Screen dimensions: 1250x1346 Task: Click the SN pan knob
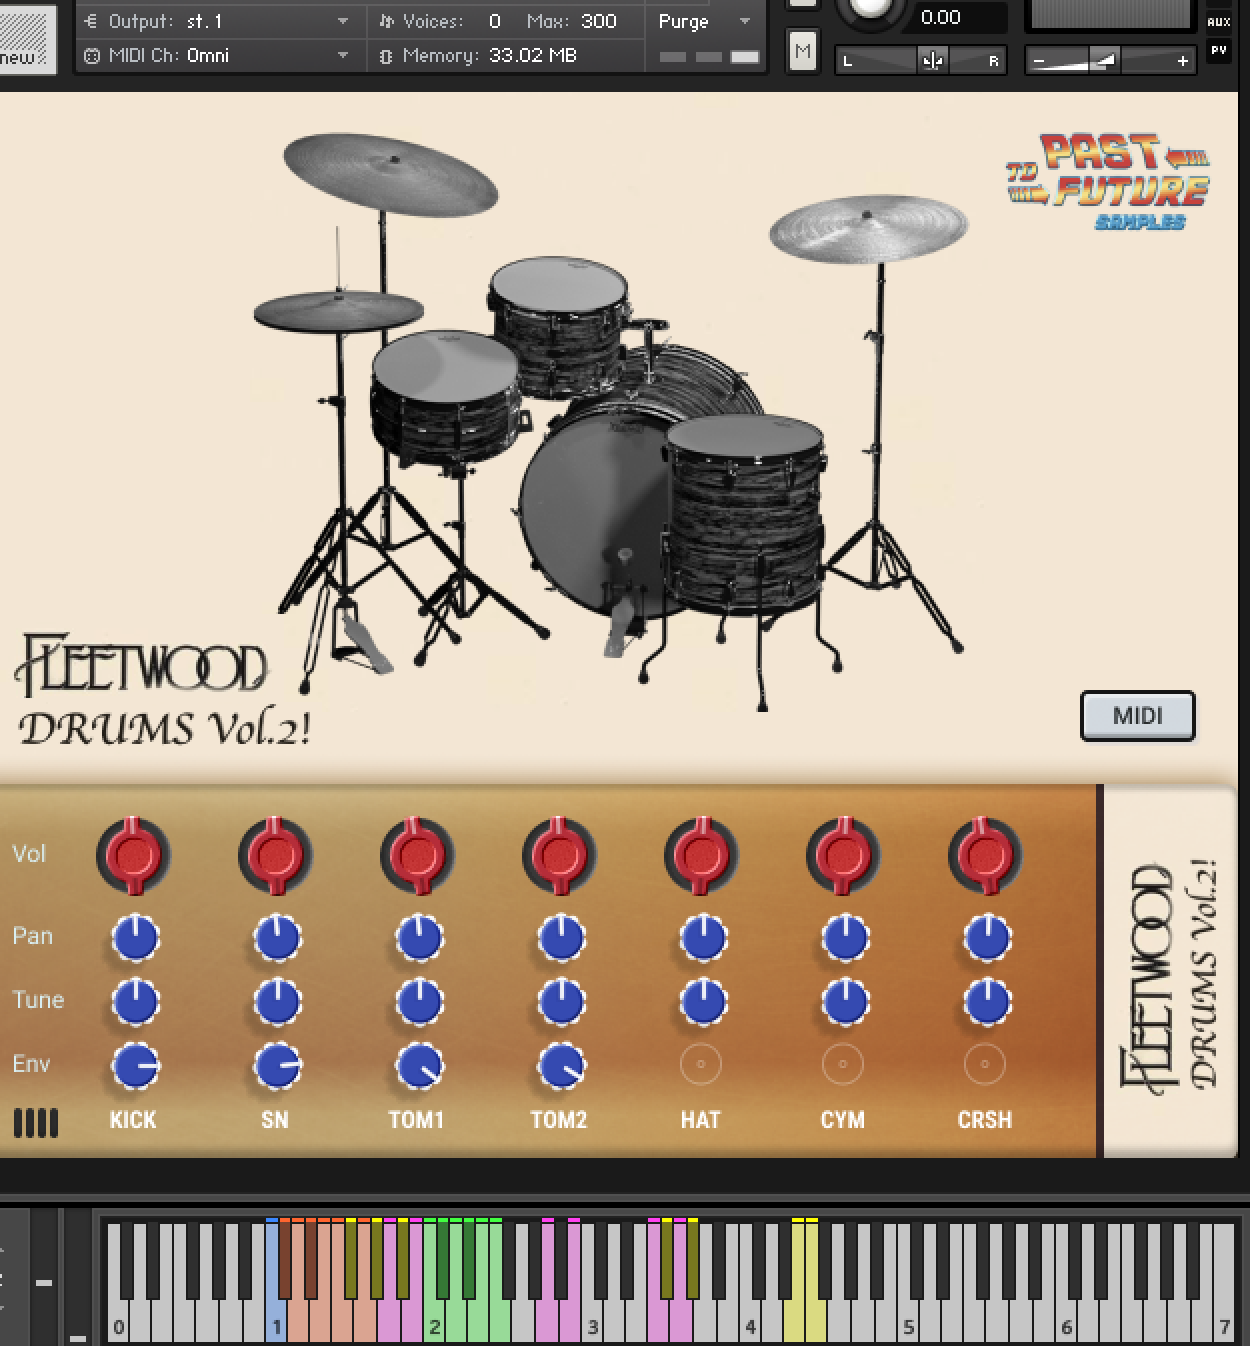[x=277, y=938]
